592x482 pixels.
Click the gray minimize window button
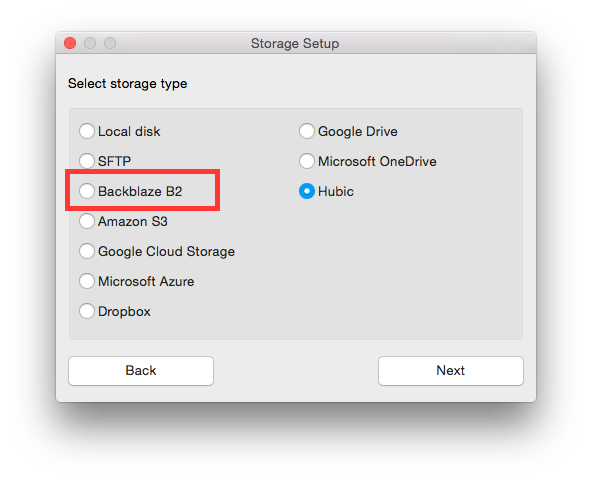(90, 43)
